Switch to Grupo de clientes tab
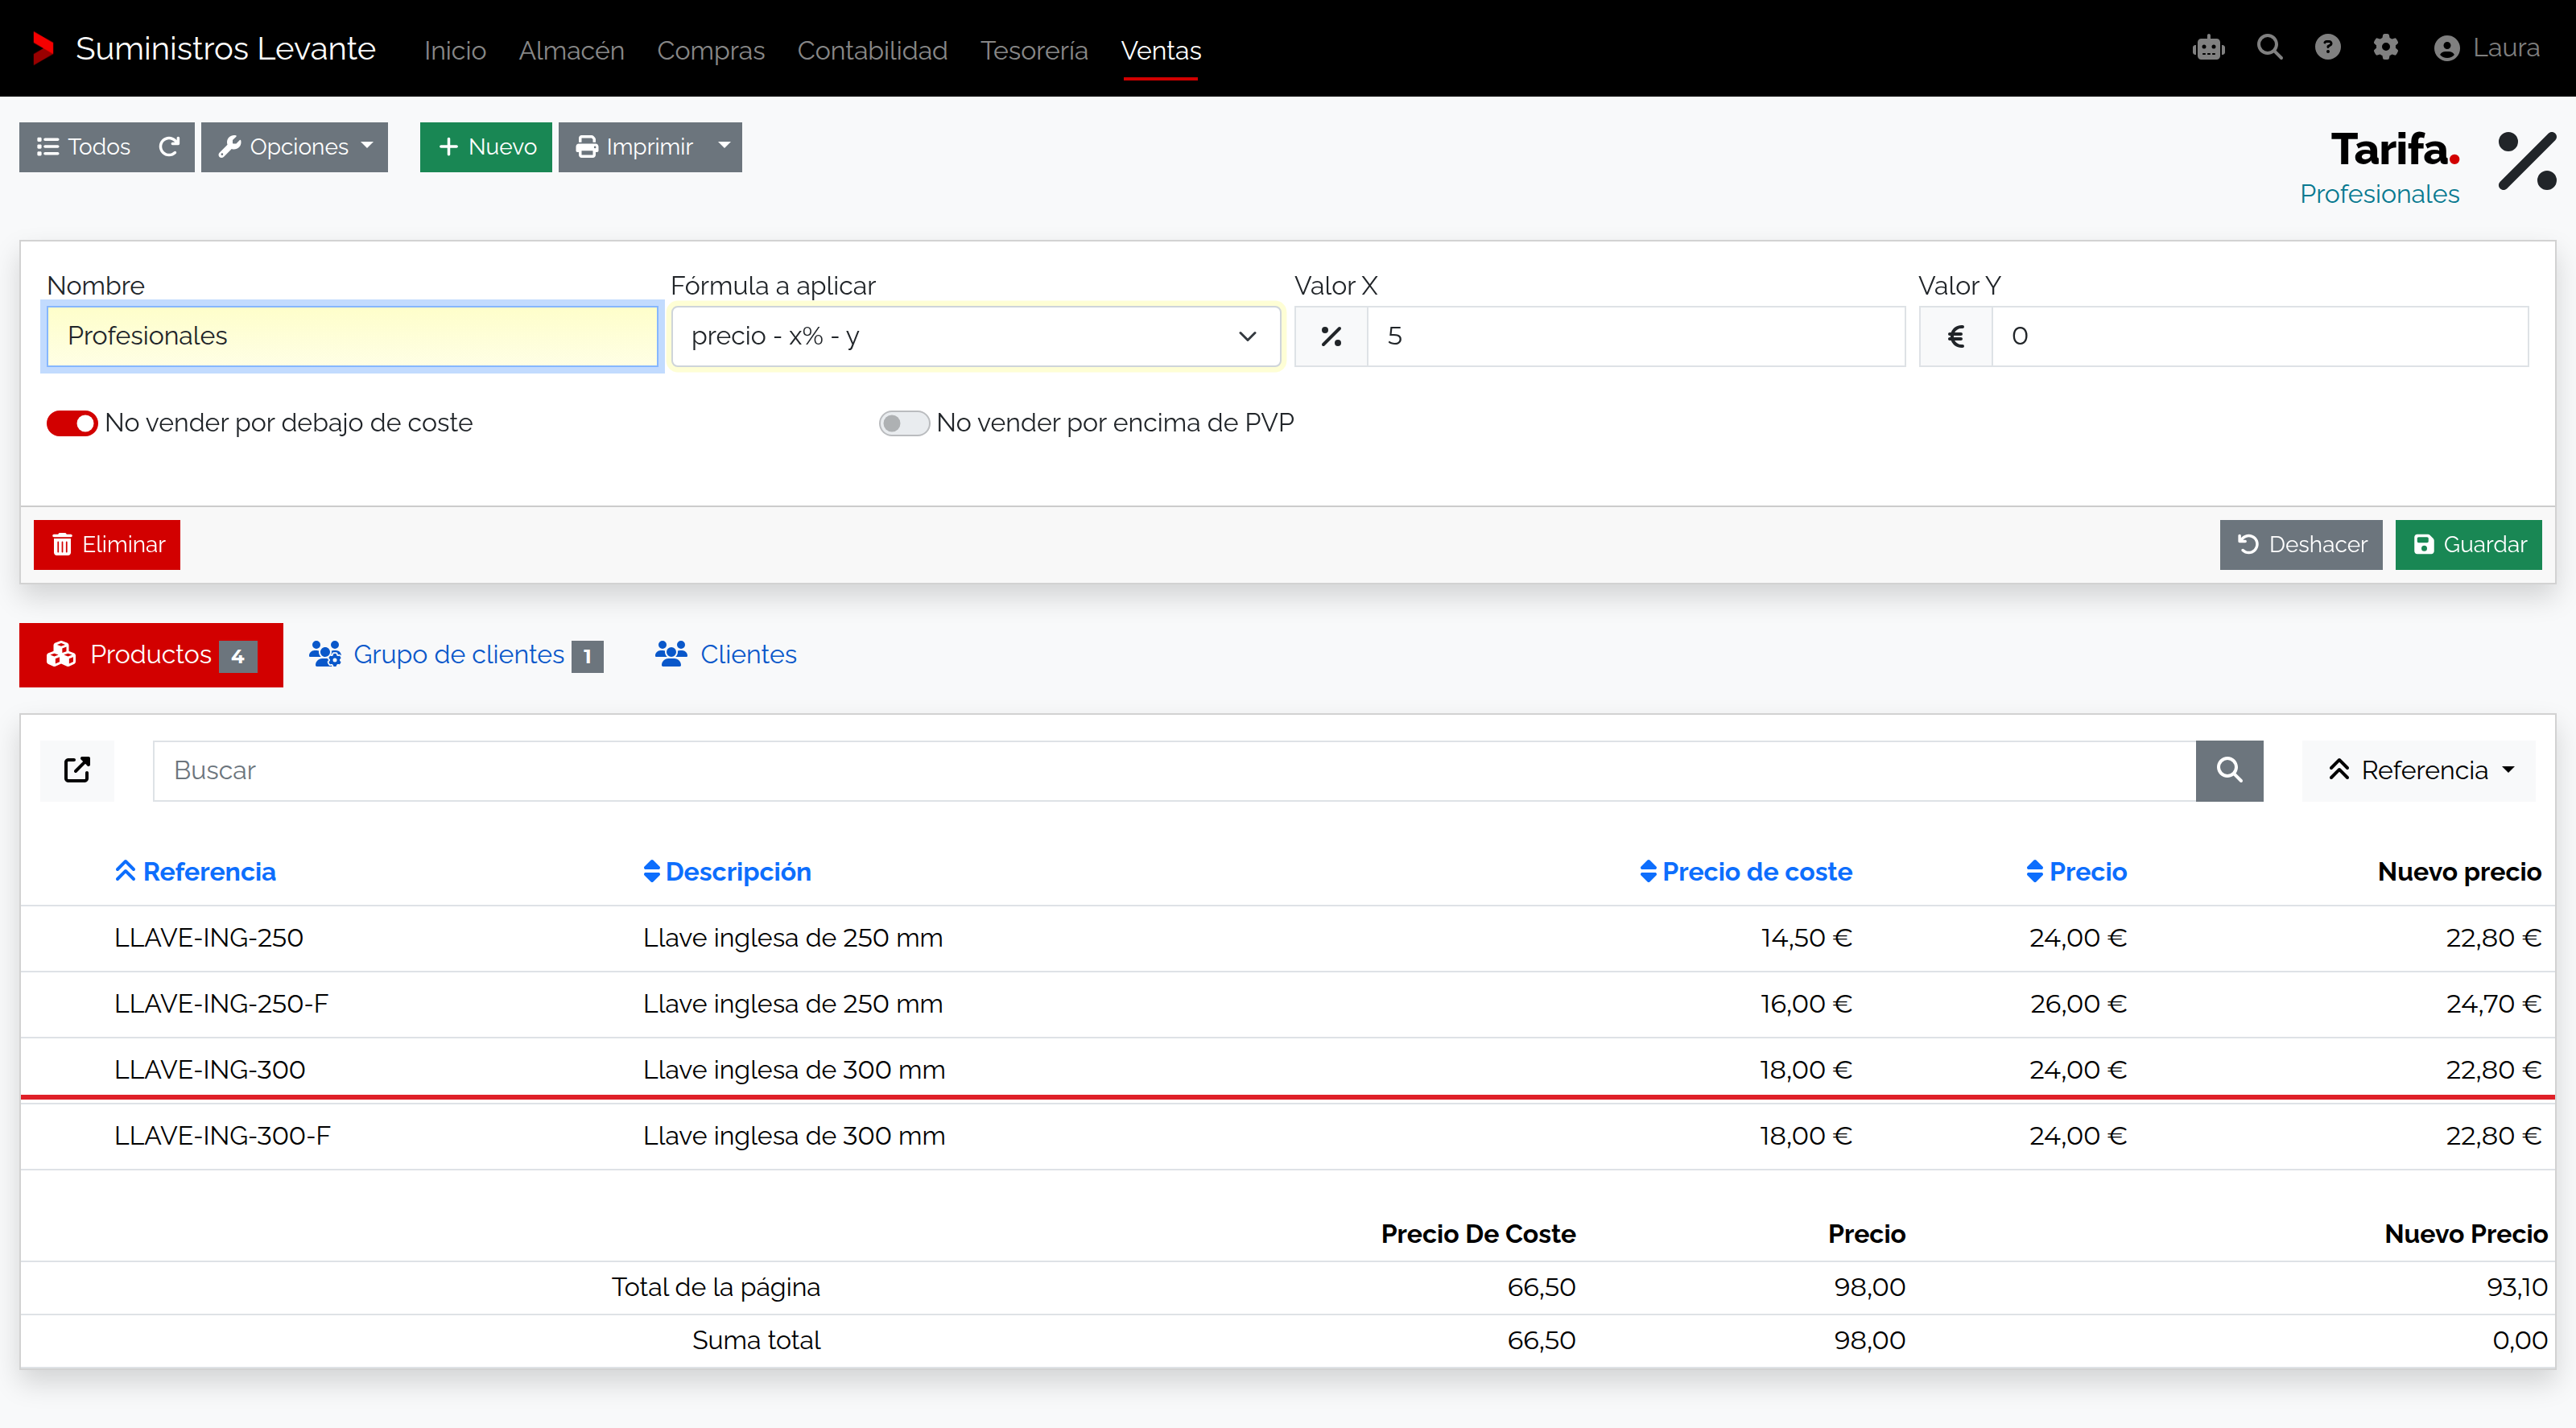This screenshot has width=2576, height=1428. click(456, 655)
